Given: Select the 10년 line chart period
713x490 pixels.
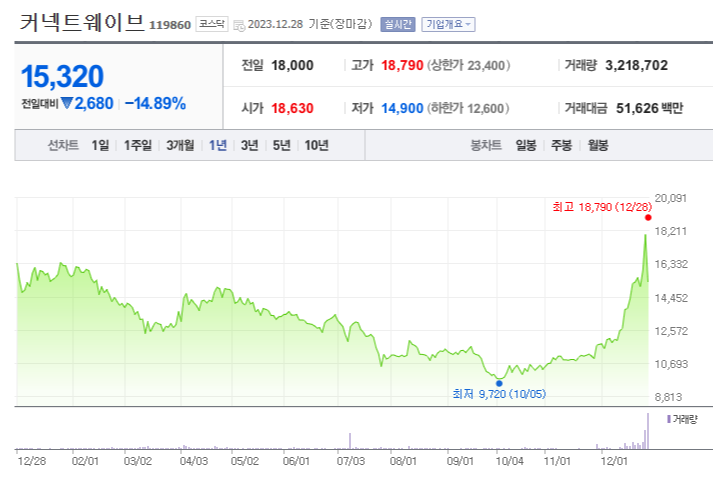Looking at the screenshot, I should [x=316, y=145].
